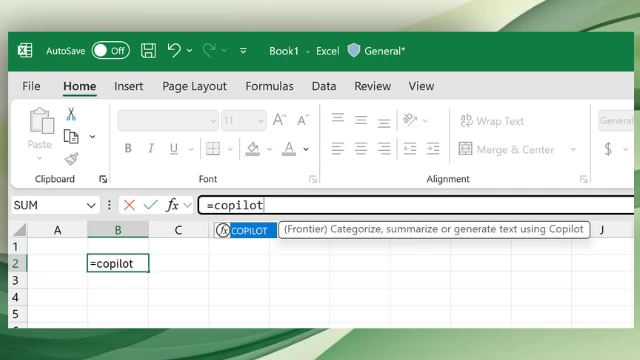Image resolution: width=640 pixels, height=360 pixels.
Task: Switch to the Home tab
Action: click(80, 86)
